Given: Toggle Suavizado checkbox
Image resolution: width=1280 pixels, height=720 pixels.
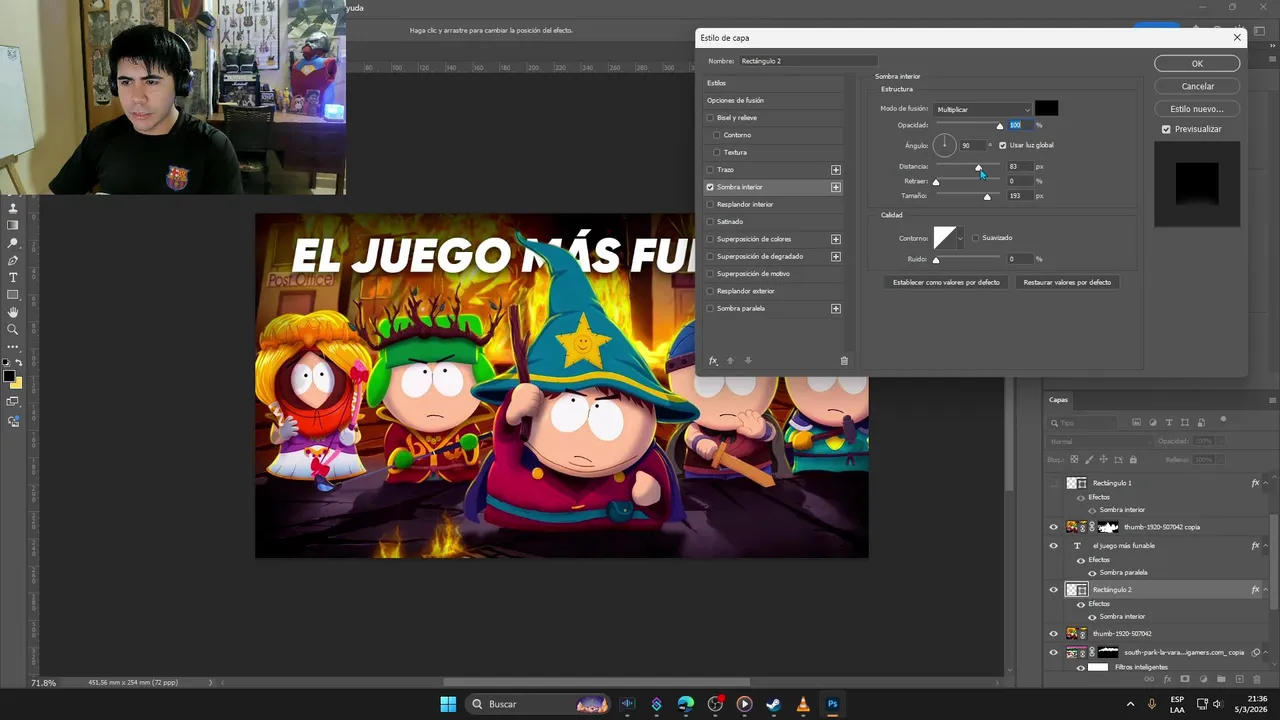Looking at the screenshot, I should [x=975, y=238].
